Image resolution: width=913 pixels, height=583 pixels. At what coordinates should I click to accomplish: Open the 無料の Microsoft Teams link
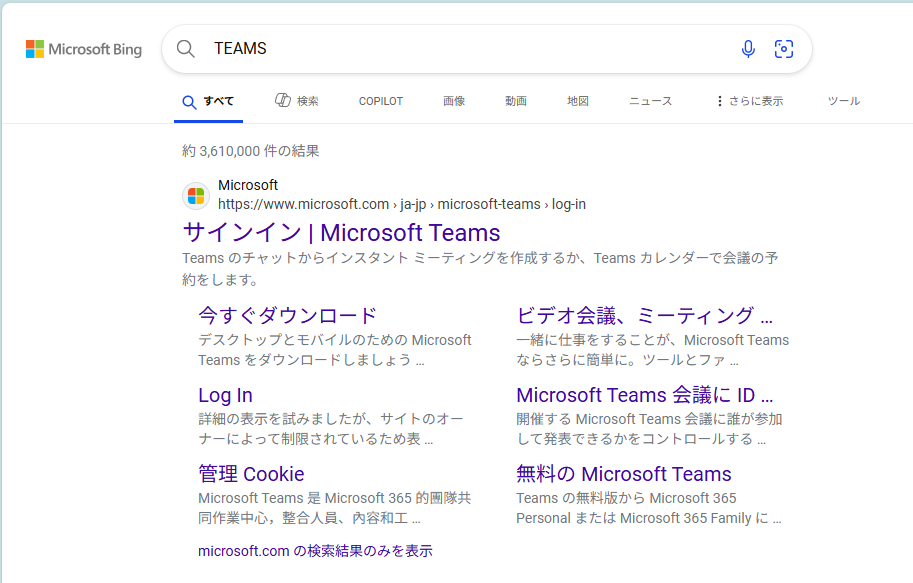(624, 474)
